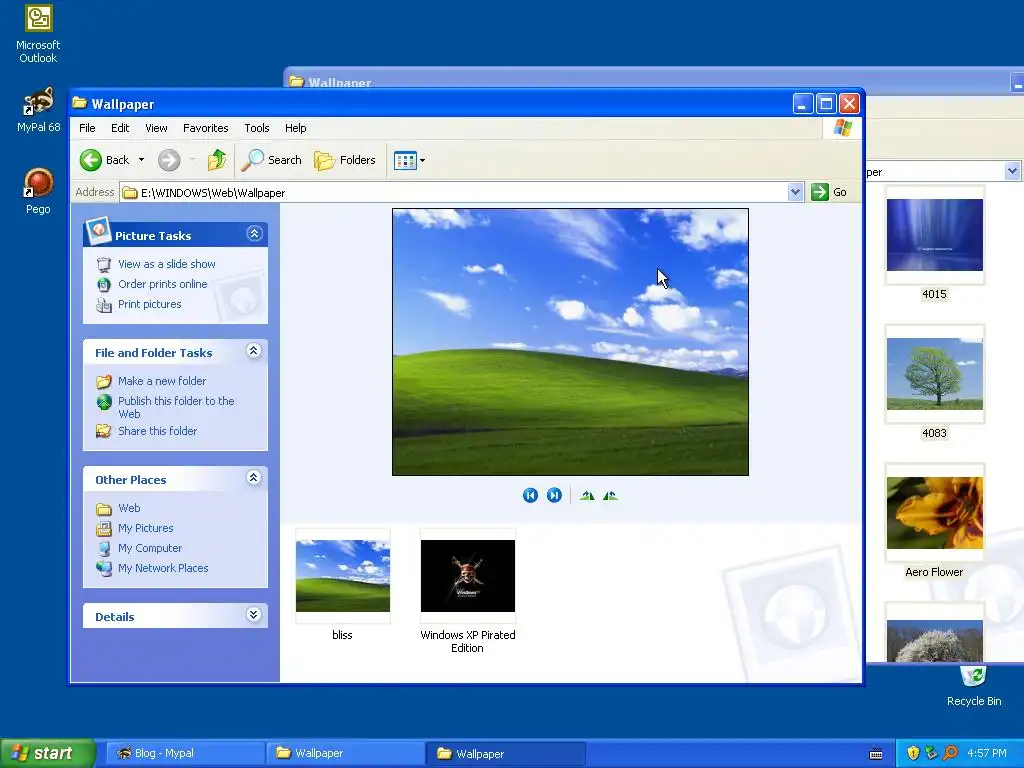Rotate the picture counterclockwise

click(611, 496)
